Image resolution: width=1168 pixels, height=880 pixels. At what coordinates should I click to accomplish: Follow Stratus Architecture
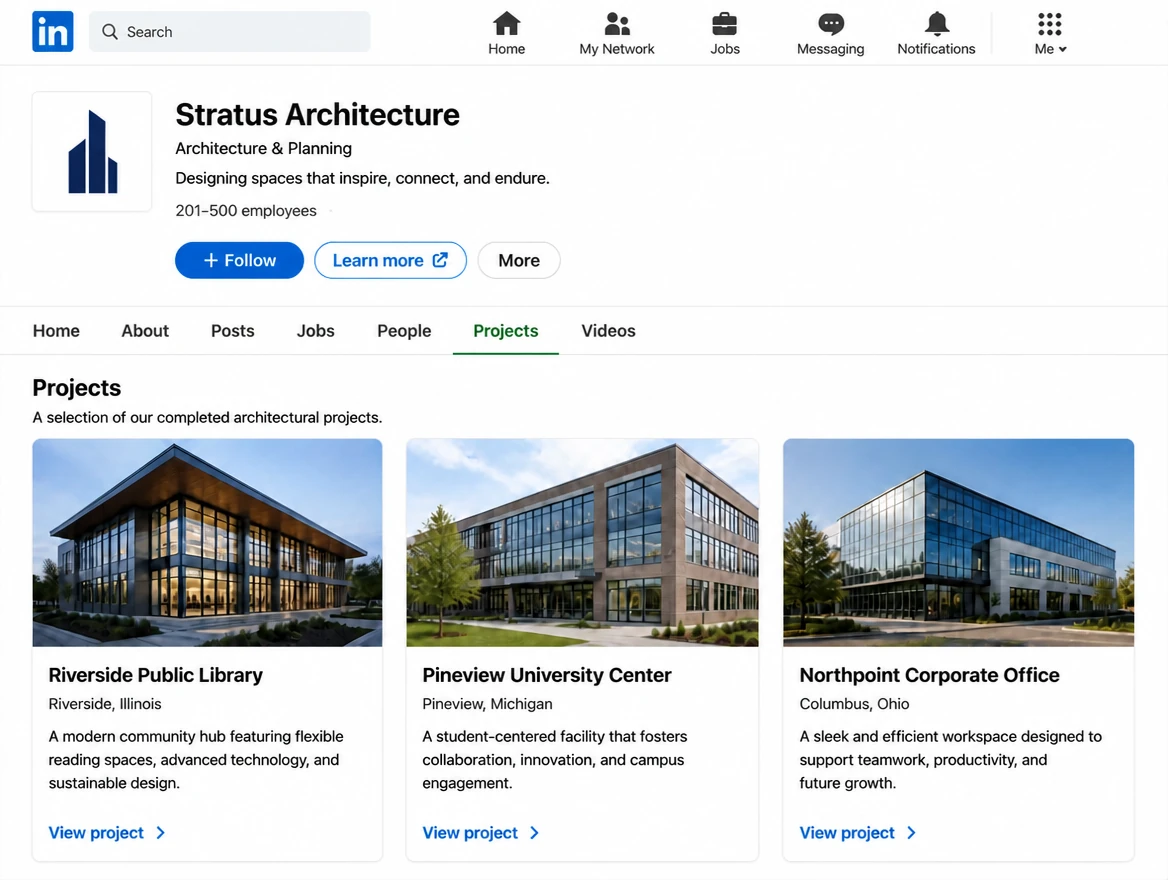click(x=239, y=260)
